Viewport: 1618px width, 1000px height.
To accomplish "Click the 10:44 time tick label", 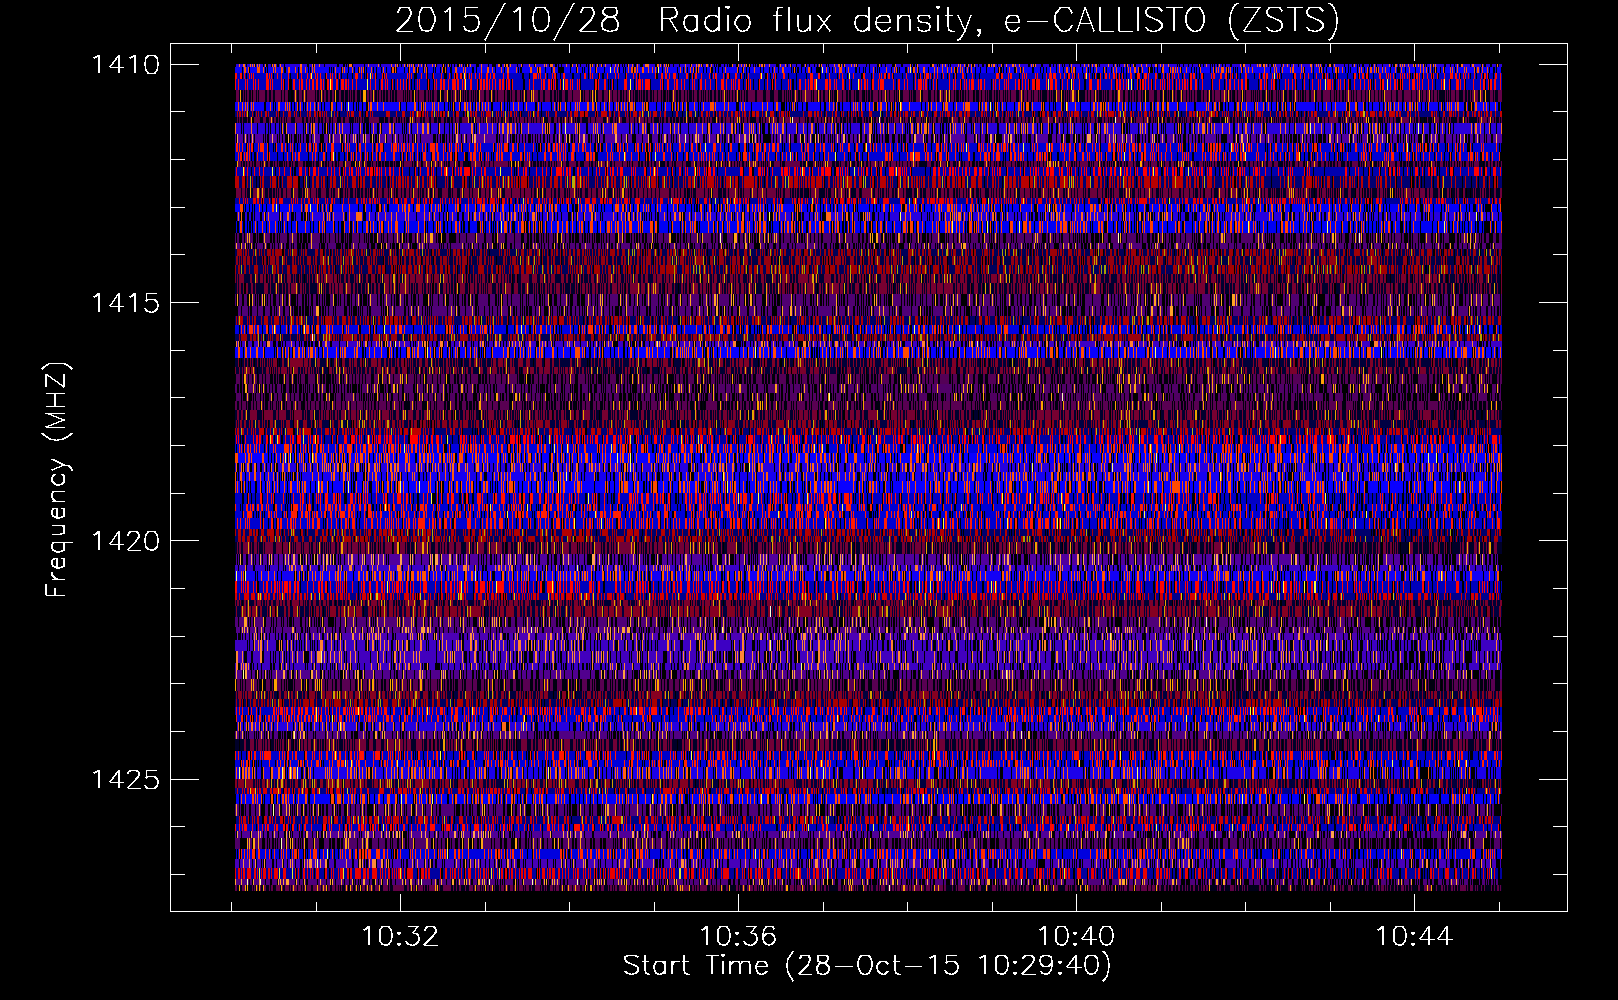I will tap(1414, 937).
